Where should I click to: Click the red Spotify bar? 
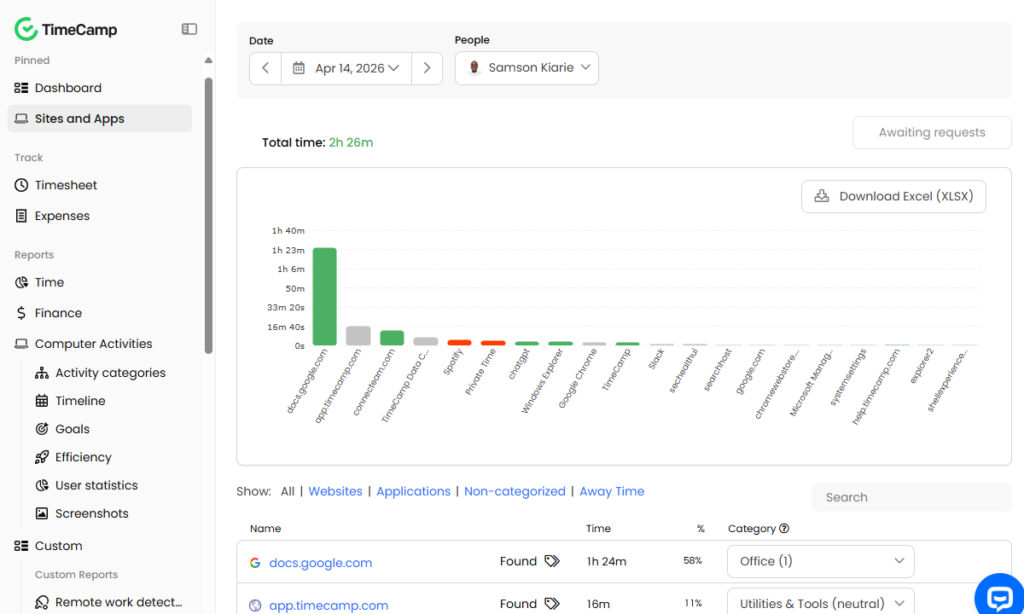[x=459, y=342]
